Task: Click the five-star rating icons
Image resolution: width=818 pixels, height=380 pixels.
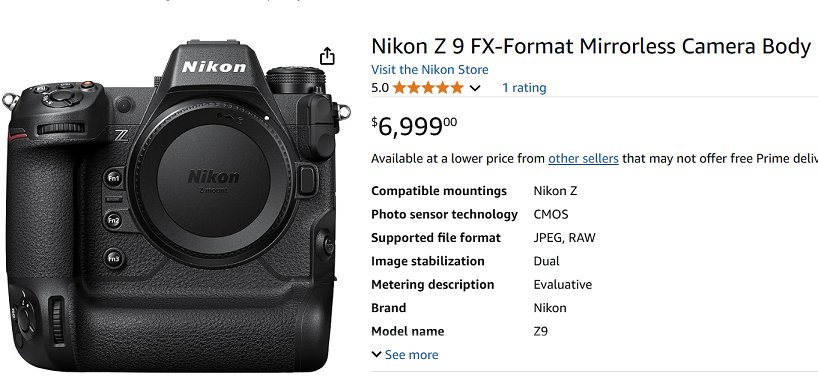Action: point(428,88)
